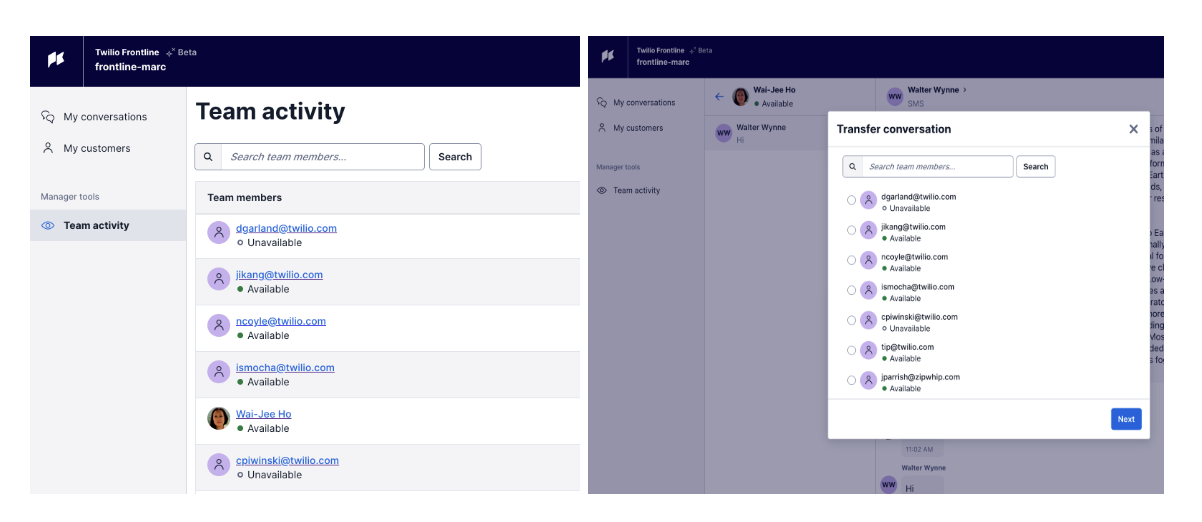Click jparrish@zipwhip.com text in Transfer dialog

click(x=920, y=377)
